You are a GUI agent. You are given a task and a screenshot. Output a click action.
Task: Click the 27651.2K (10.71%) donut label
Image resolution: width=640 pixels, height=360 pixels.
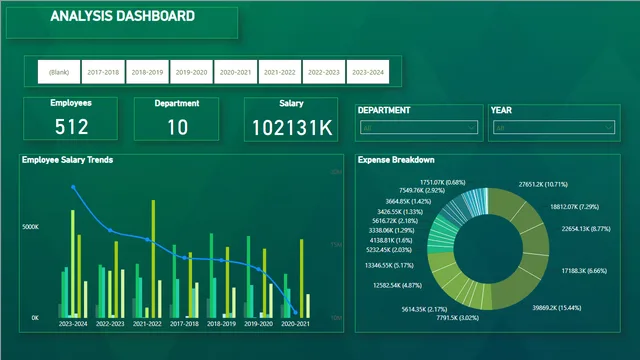[x=543, y=184]
